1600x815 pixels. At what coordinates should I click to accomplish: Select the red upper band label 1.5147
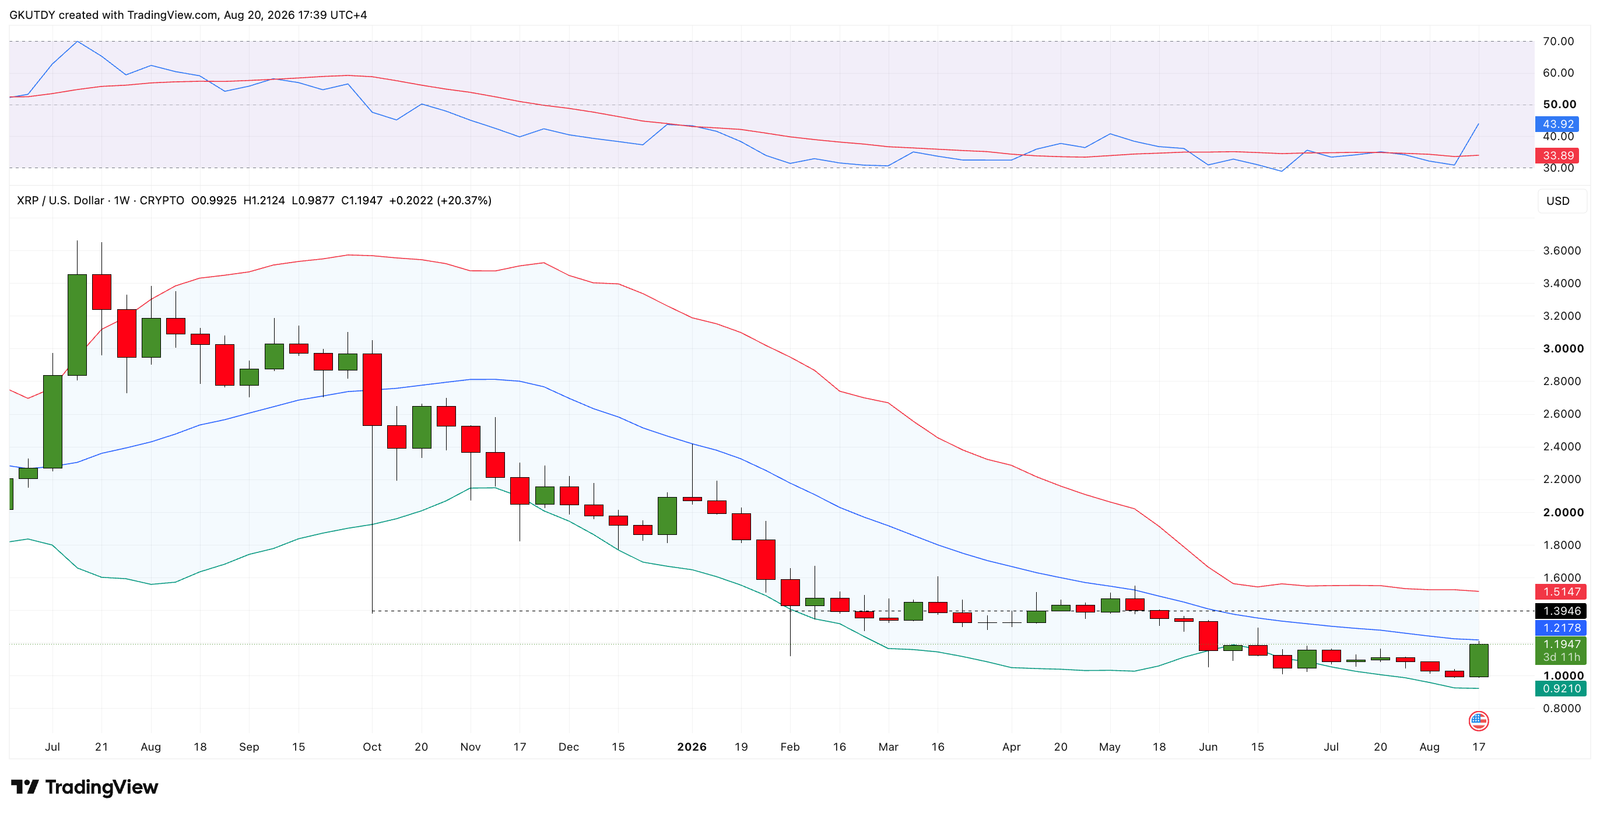tap(1562, 593)
